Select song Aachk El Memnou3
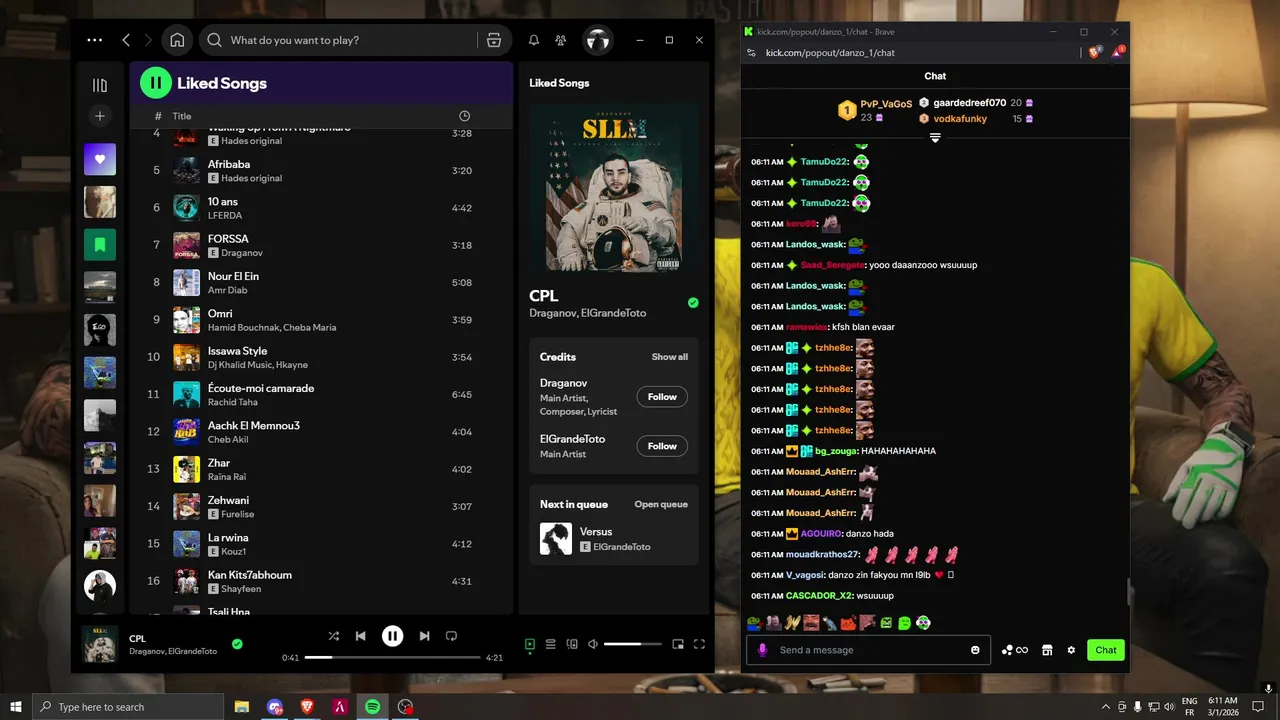The image size is (1280, 720). click(x=321, y=432)
